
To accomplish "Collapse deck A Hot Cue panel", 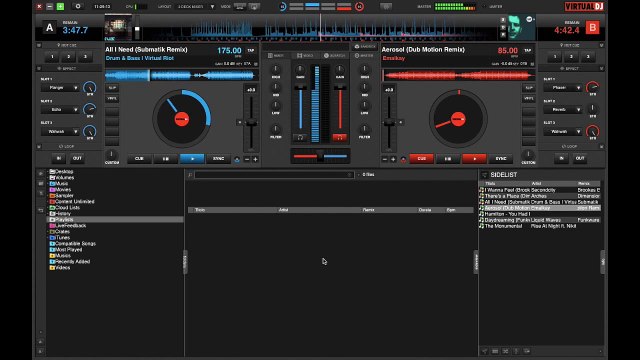I will [x=39, y=45].
